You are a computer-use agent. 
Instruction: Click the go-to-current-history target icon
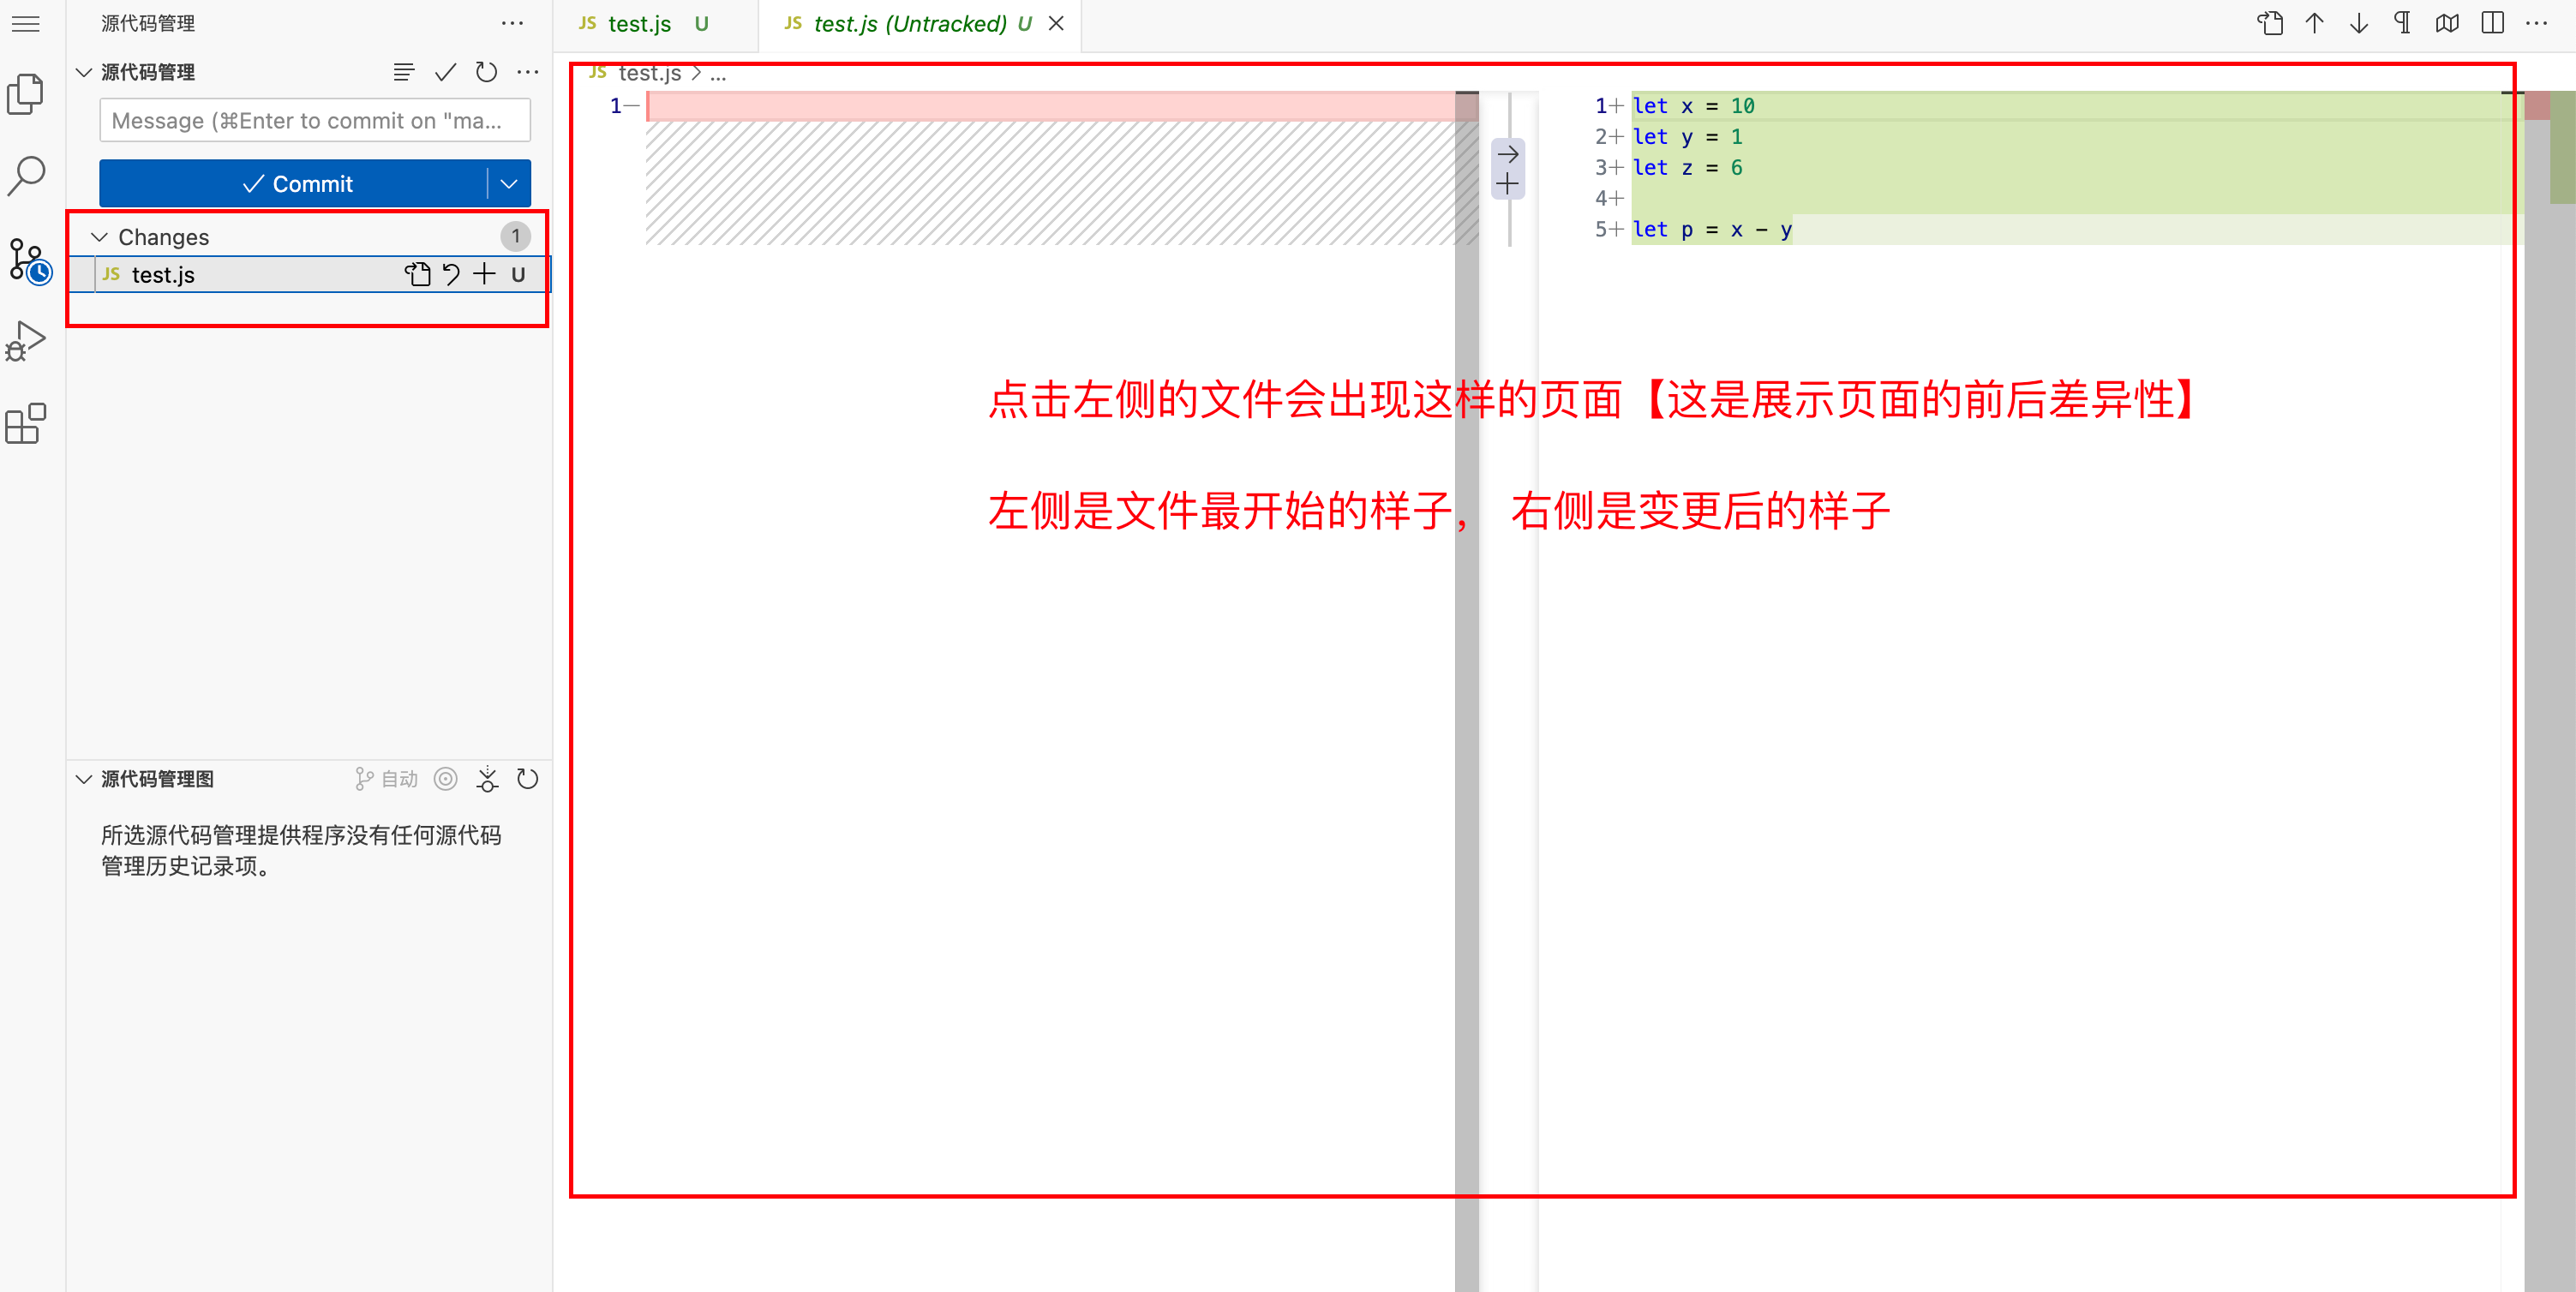(x=446, y=779)
